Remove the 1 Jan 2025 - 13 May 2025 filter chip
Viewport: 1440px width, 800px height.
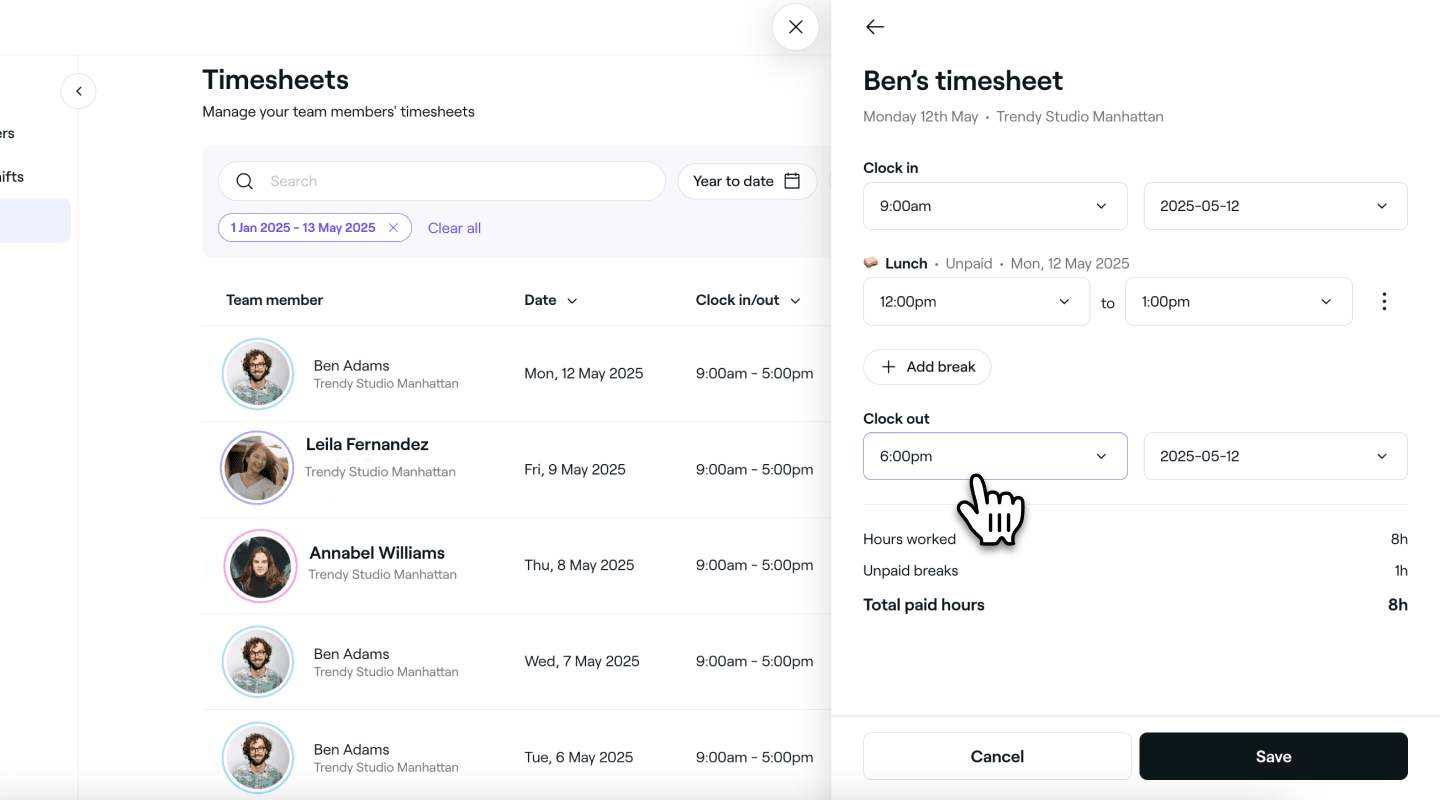coord(393,228)
